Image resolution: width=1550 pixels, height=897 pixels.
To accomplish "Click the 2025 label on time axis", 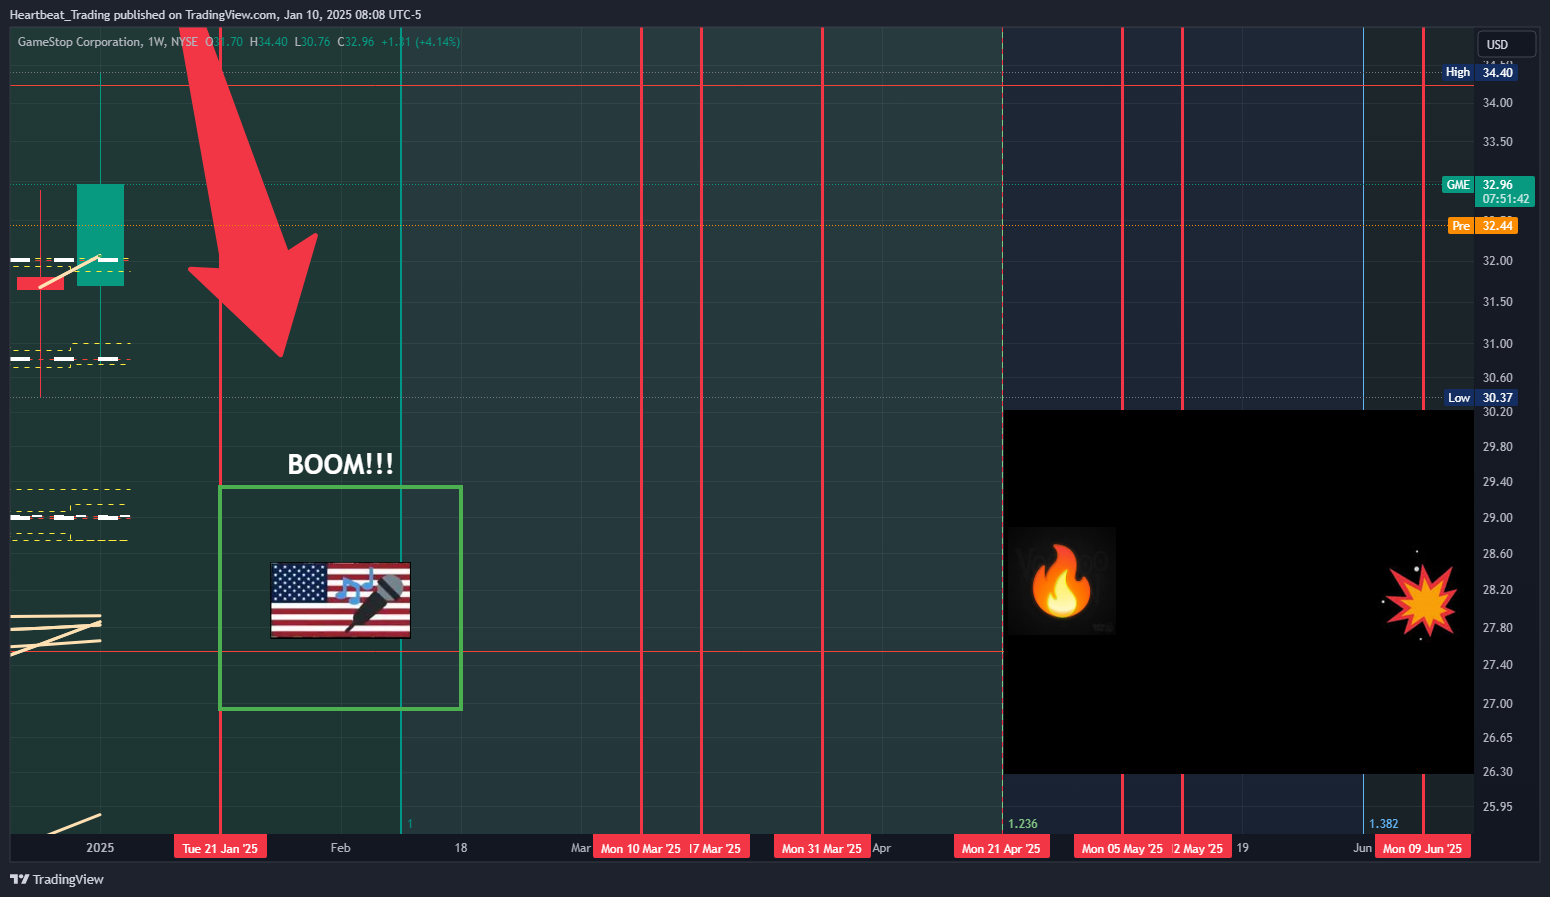I will (x=100, y=848).
